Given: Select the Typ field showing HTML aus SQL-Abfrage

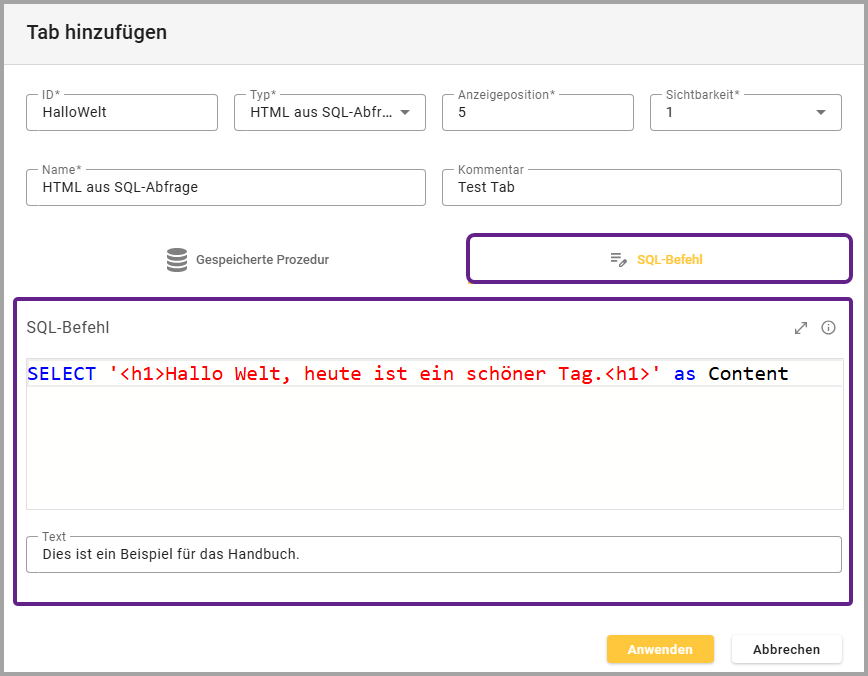Looking at the screenshot, I should click(x=318, y=112).
